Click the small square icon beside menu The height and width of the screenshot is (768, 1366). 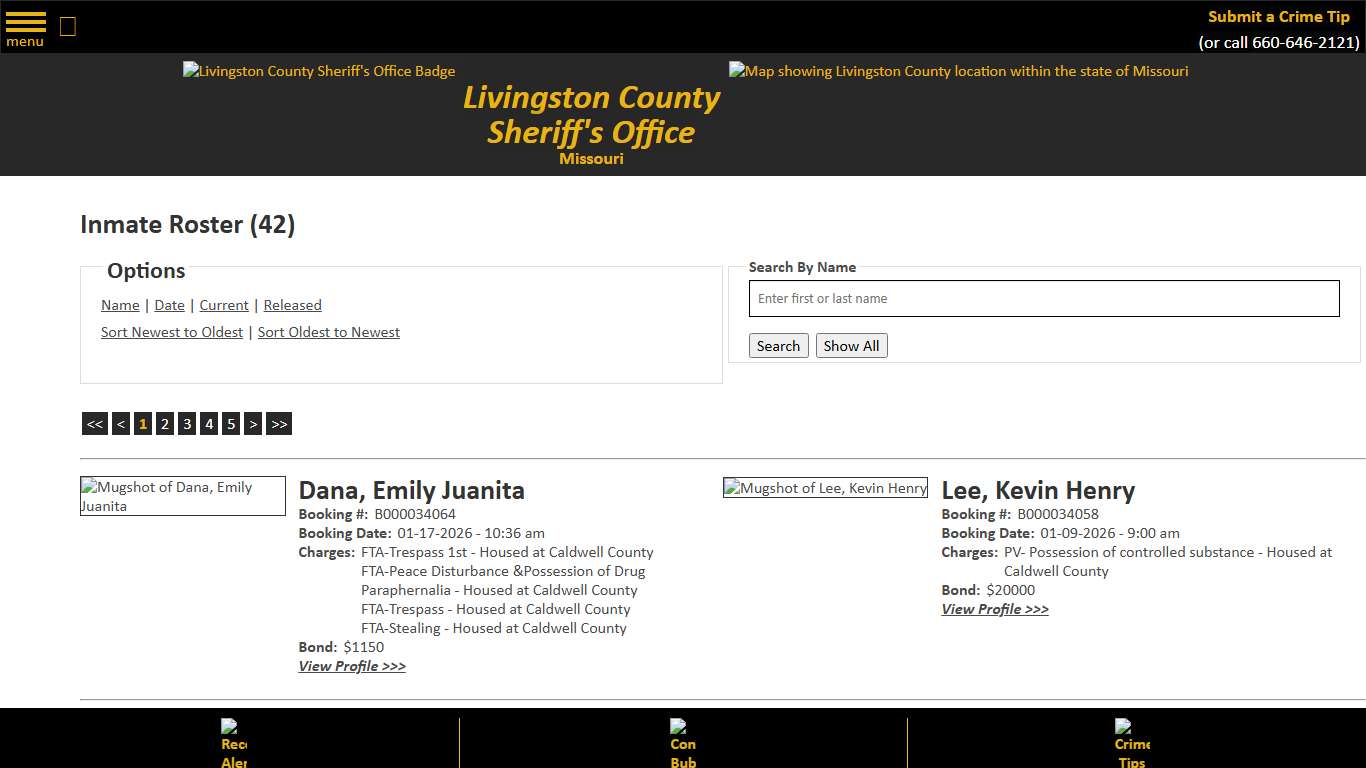point(67,26)
